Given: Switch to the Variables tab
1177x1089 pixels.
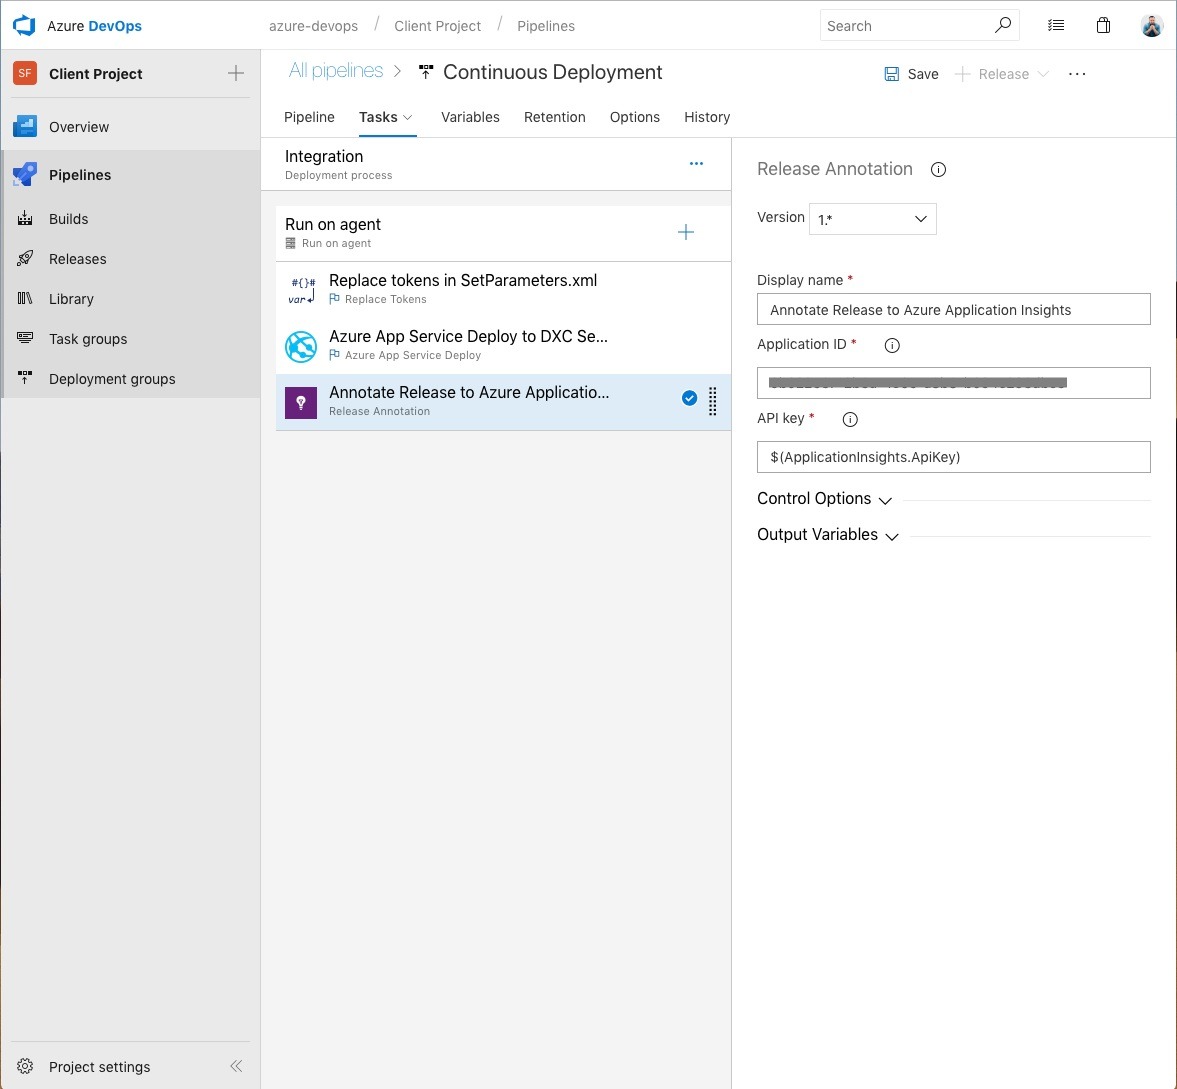Looking at the screenshot, I should tap(470, 117).
